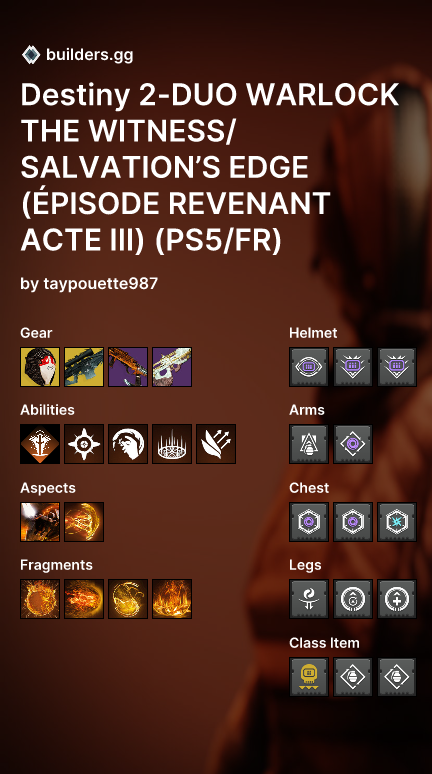
Task: Click the super ability diamond icon
Action: tap(40, 444)
